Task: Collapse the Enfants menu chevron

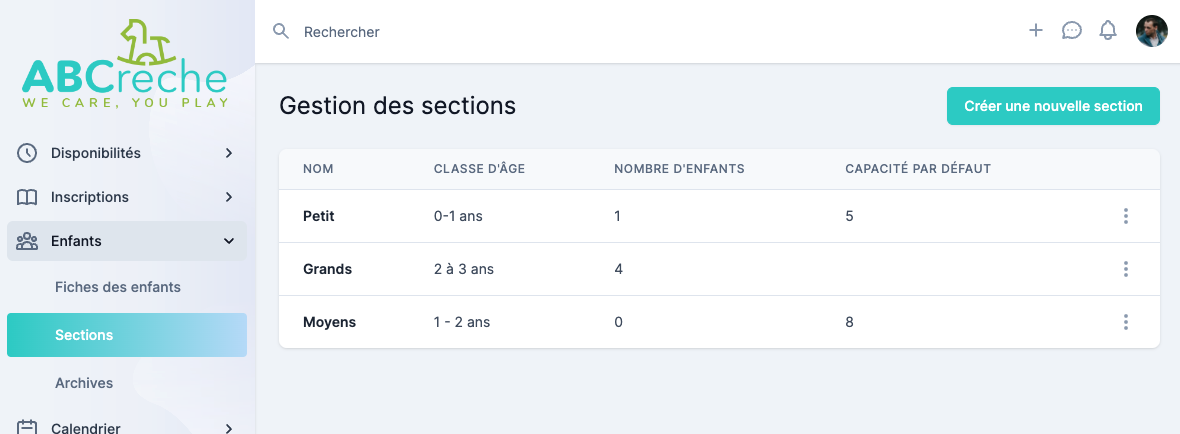Action: (229, 241)
